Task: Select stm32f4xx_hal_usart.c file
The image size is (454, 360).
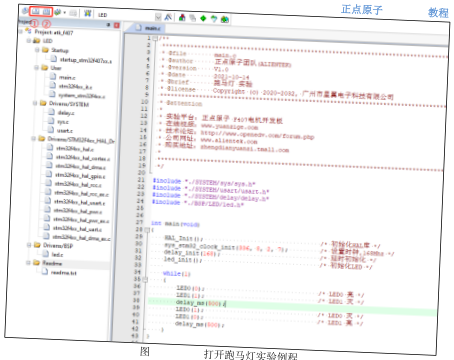Action: click(x=80, y=202)
